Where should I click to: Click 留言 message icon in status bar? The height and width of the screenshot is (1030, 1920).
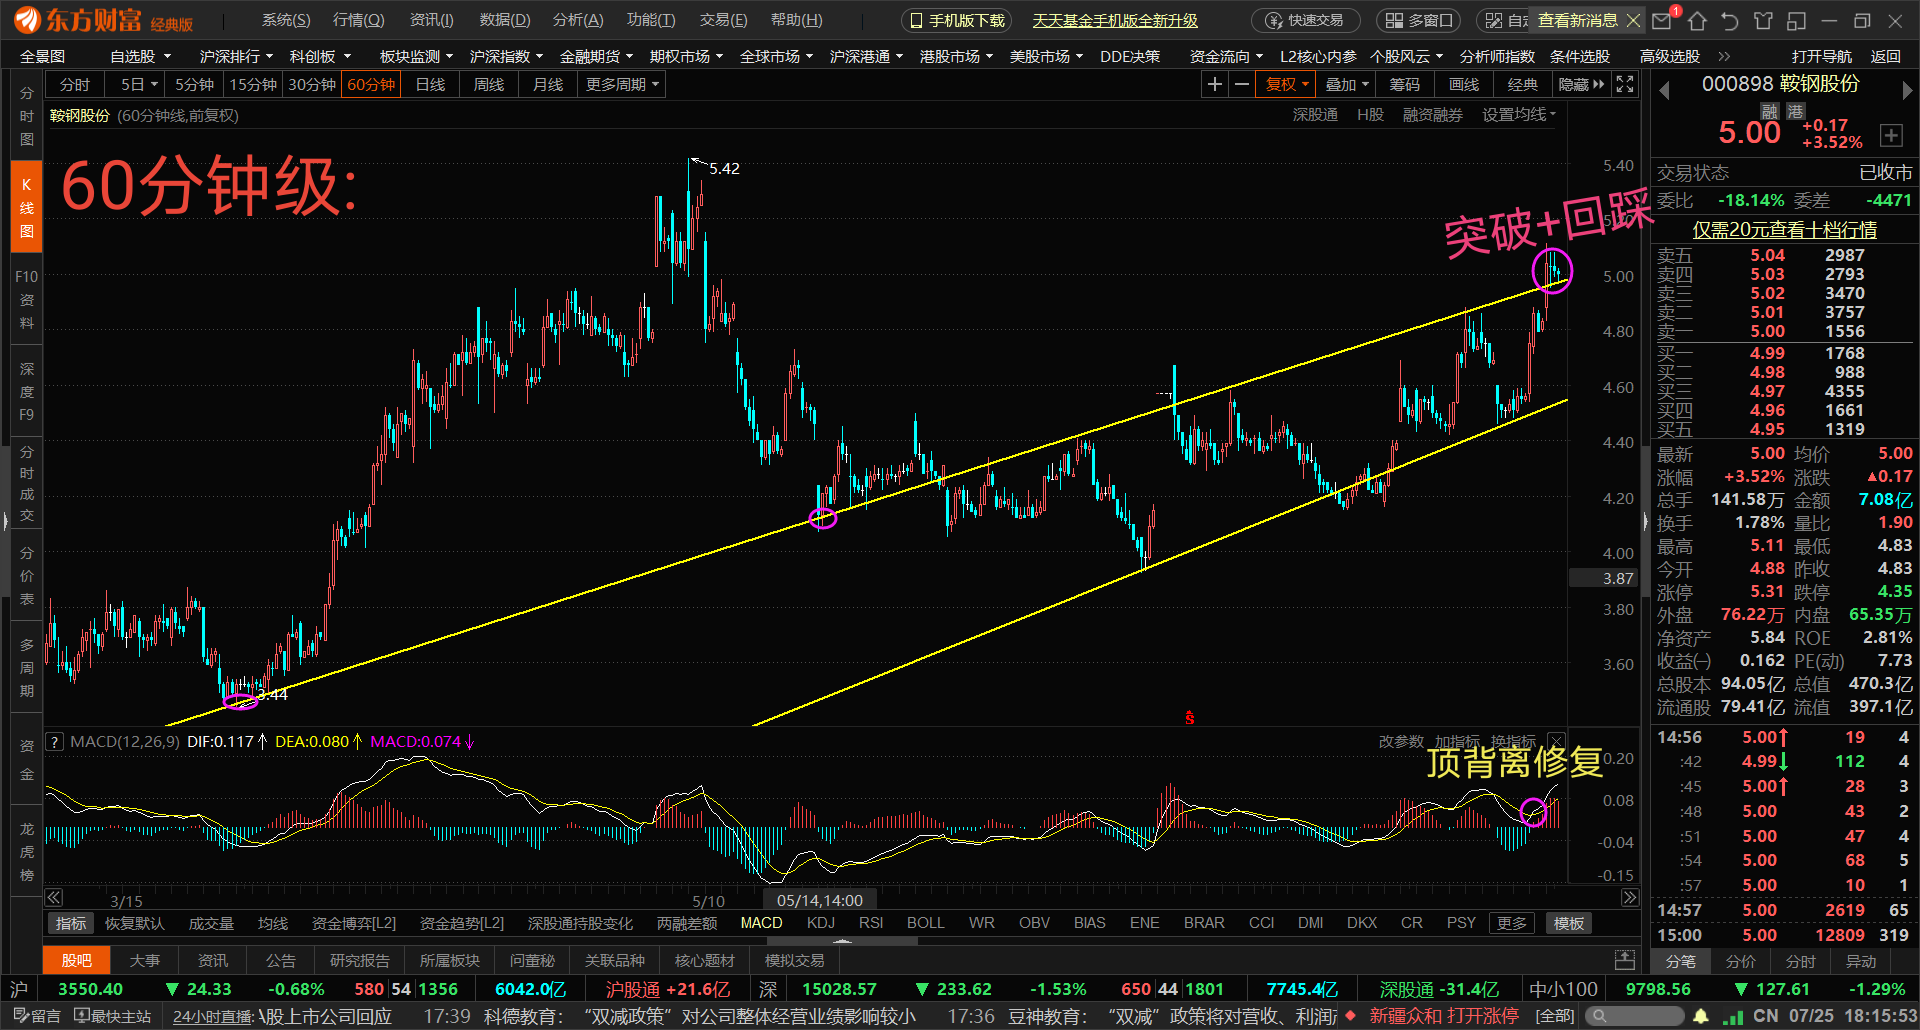[x=36, y=1016]
